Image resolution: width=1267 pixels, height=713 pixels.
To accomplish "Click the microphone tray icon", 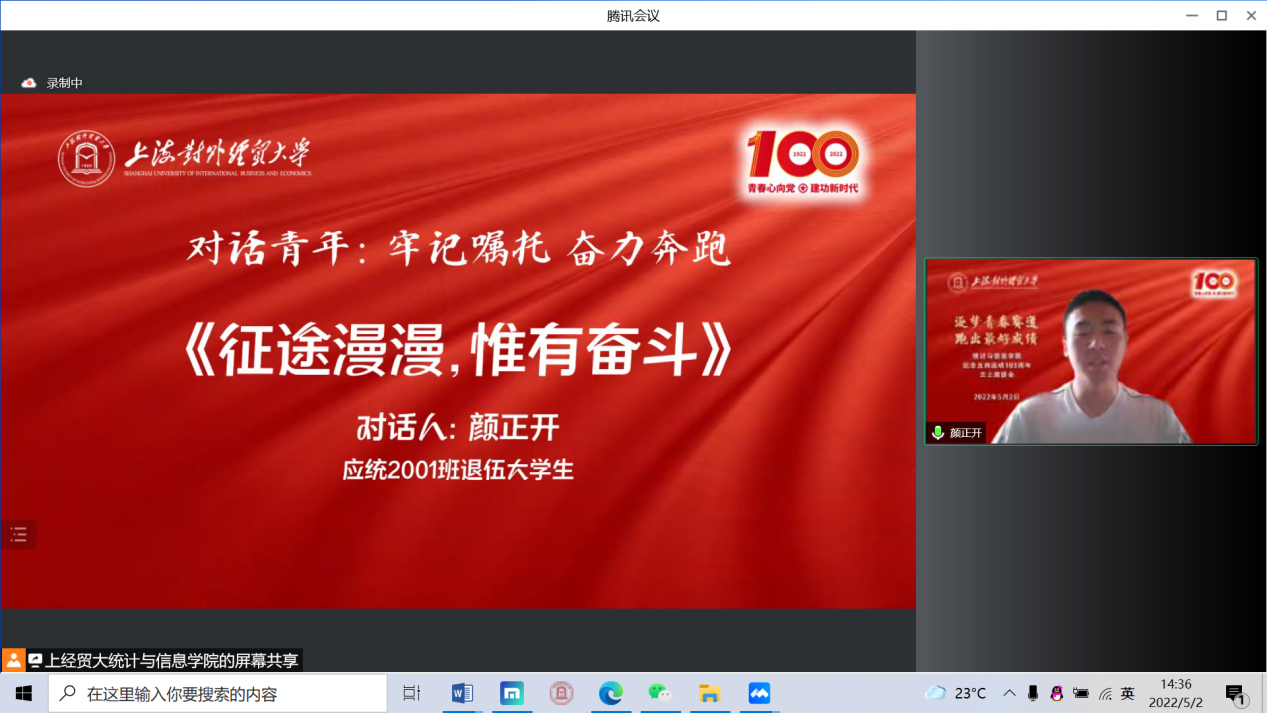I will (x=1033, y=693).
